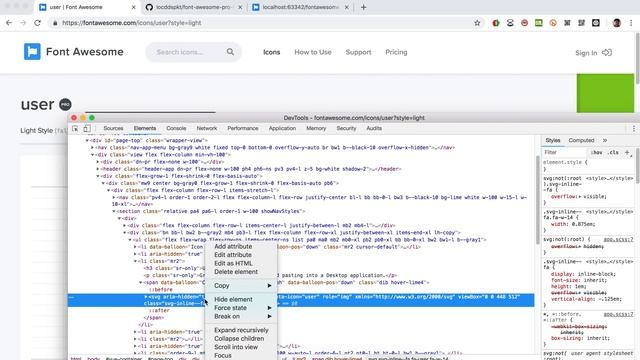Image resolution: width=640 pixels, height=360 pixels.
Task: Open Pricing nav link
Action: coord(396,52)
